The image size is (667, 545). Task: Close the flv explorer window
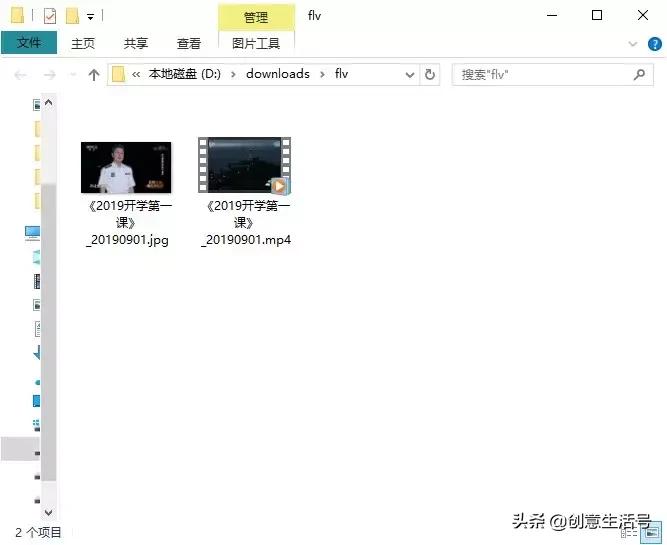pyautogui.click(x=643, y=15)
